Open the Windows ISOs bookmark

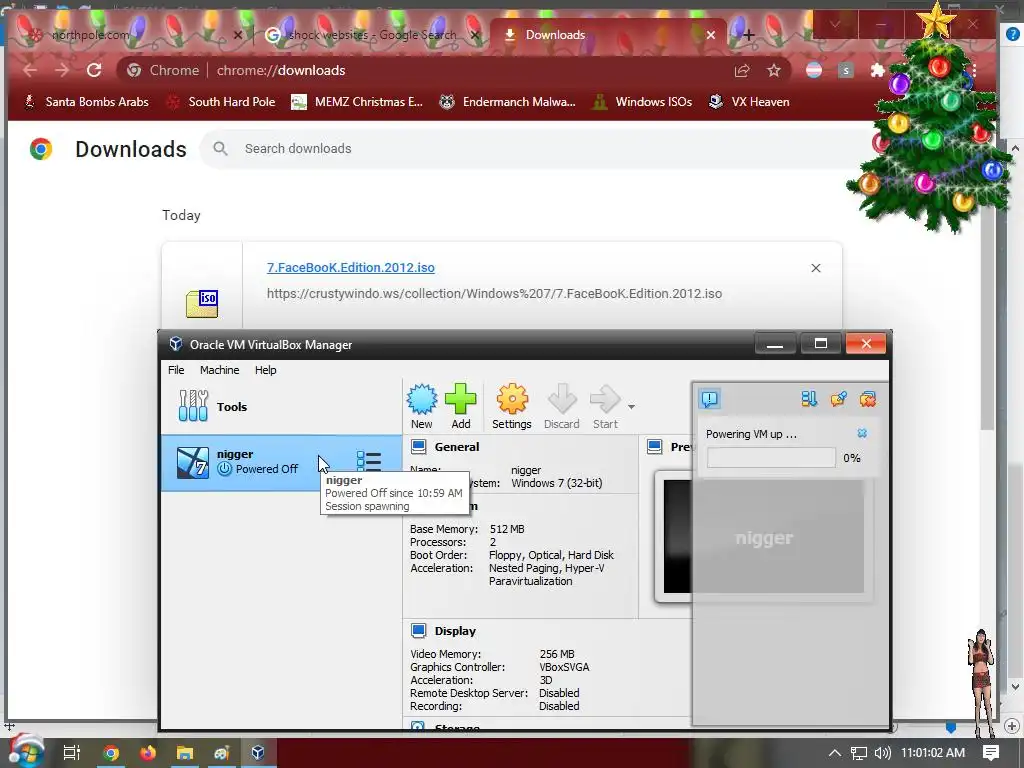tap(642, 102)
